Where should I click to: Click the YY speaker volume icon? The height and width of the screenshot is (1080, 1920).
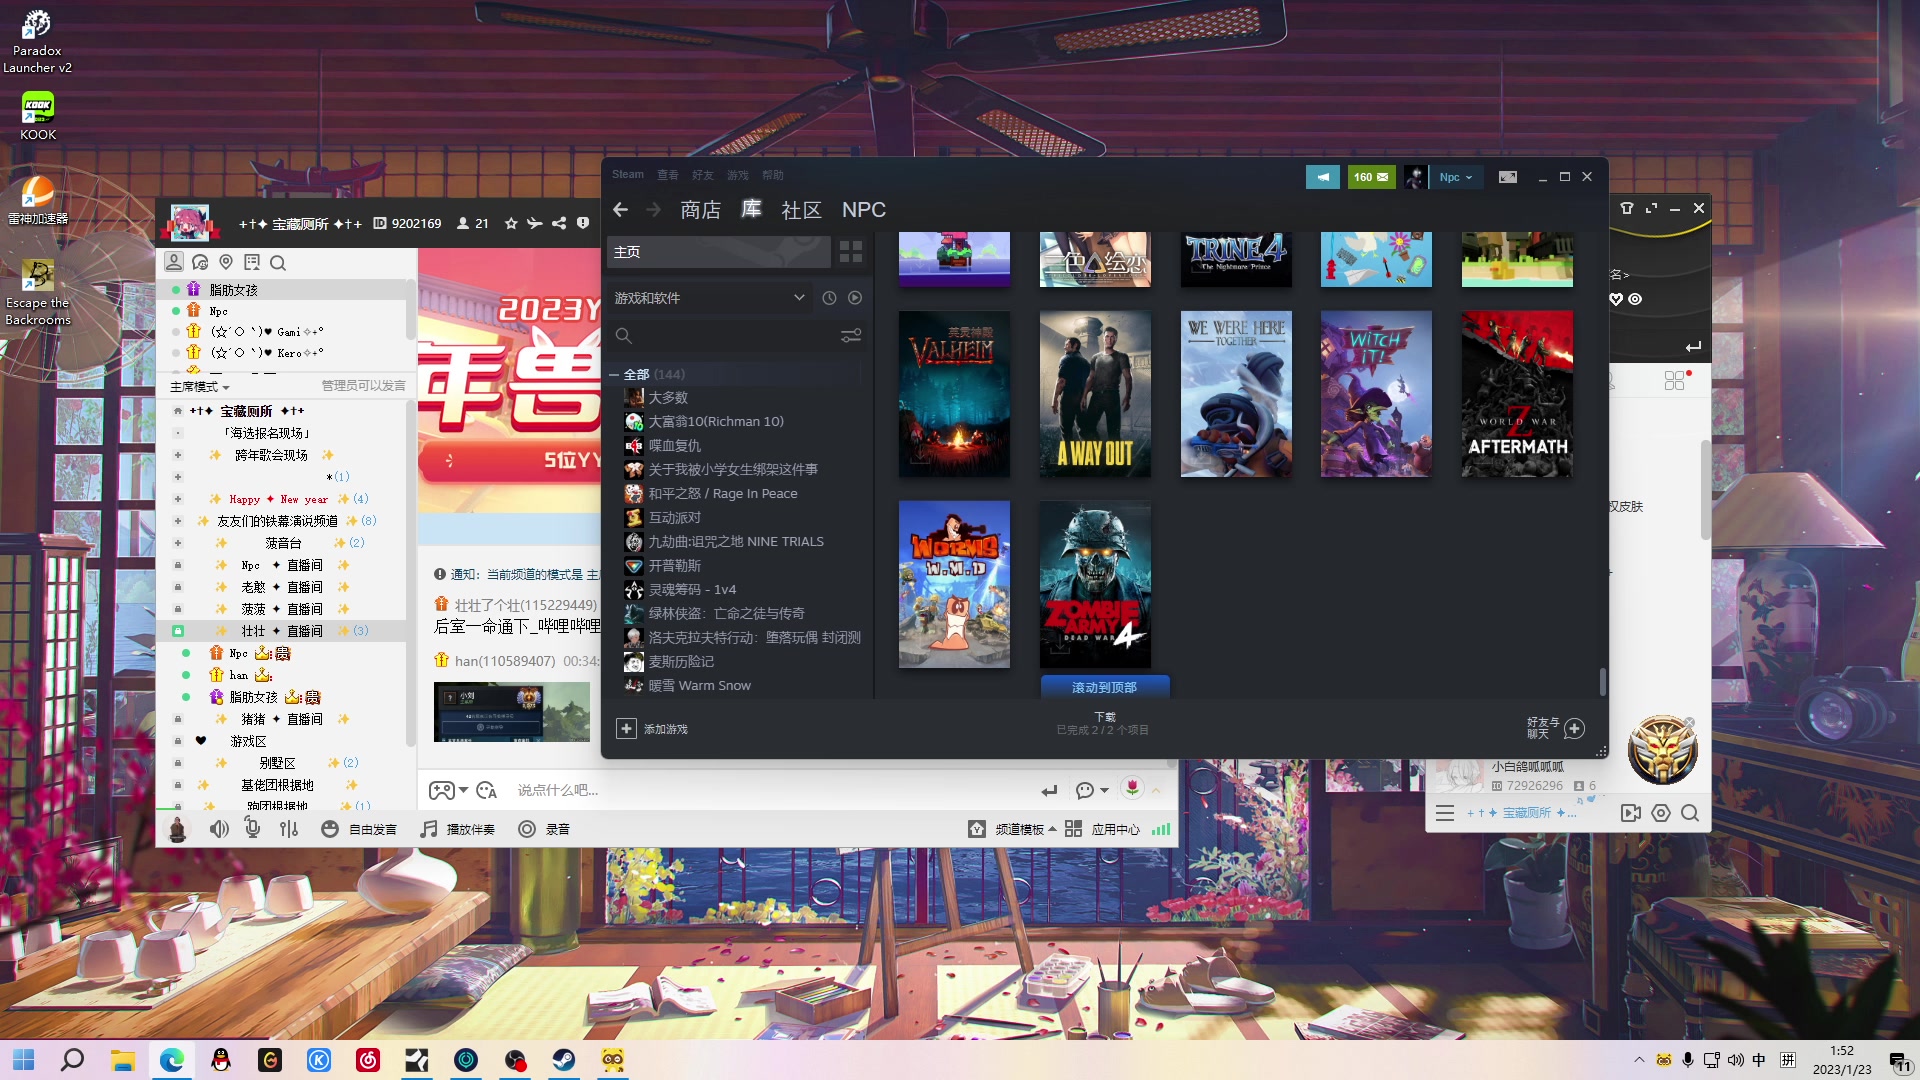tap(219, 829)
